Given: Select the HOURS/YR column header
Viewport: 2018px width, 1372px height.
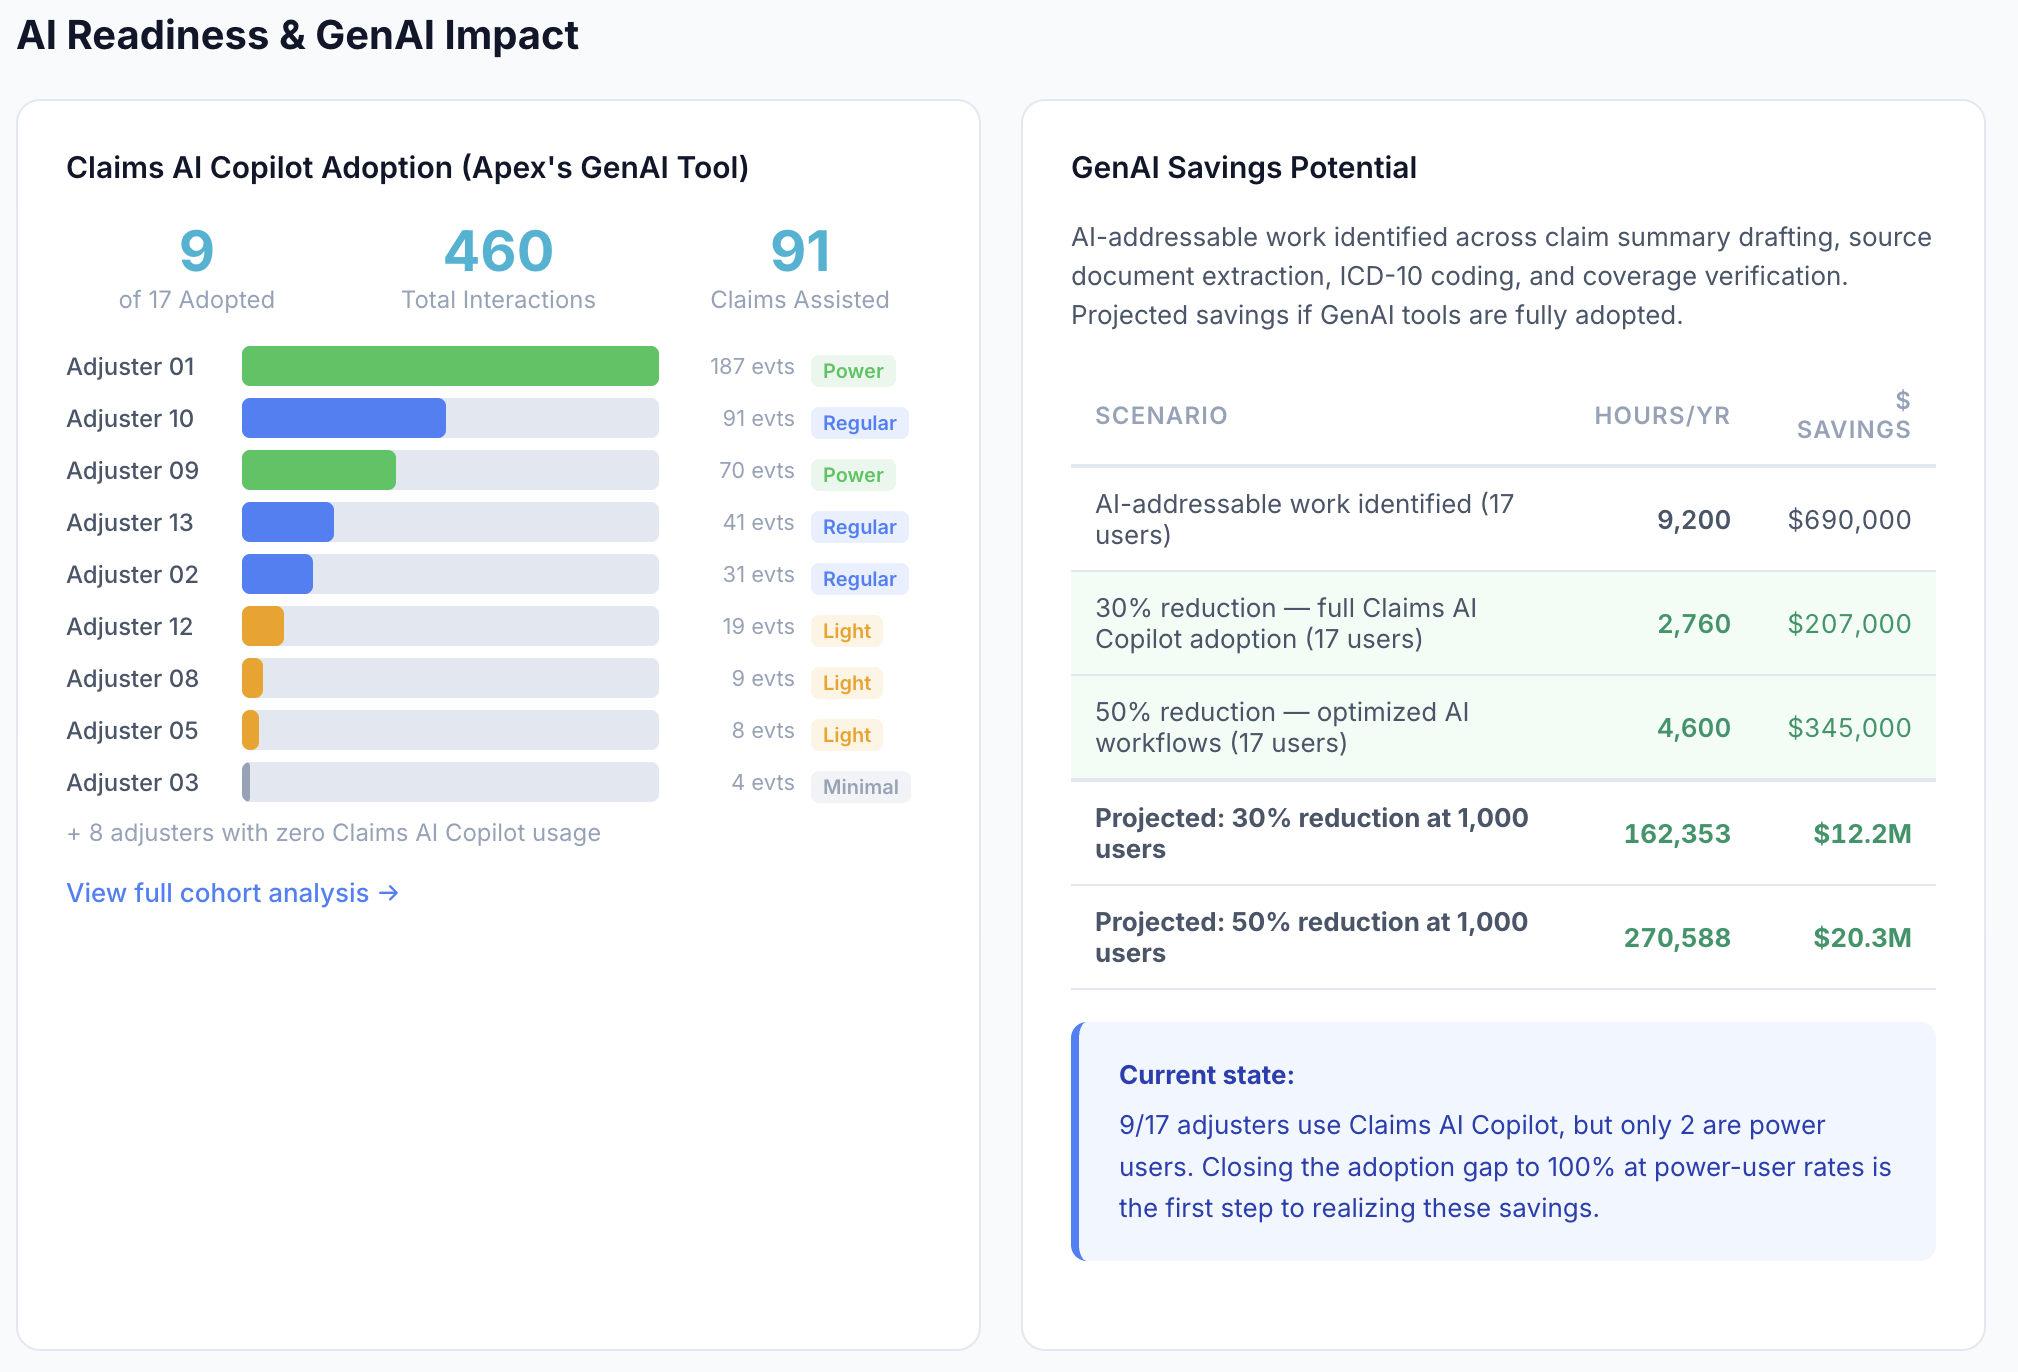Looking at the screenshot, I should click(x=1662, y=415).
